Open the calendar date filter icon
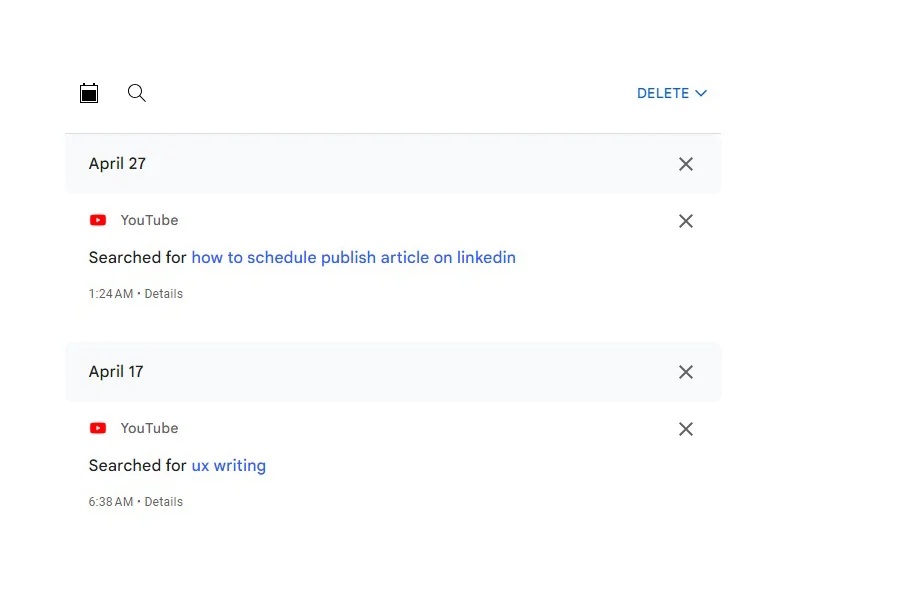This screenshot has width=900, height=600. (89, 93)
